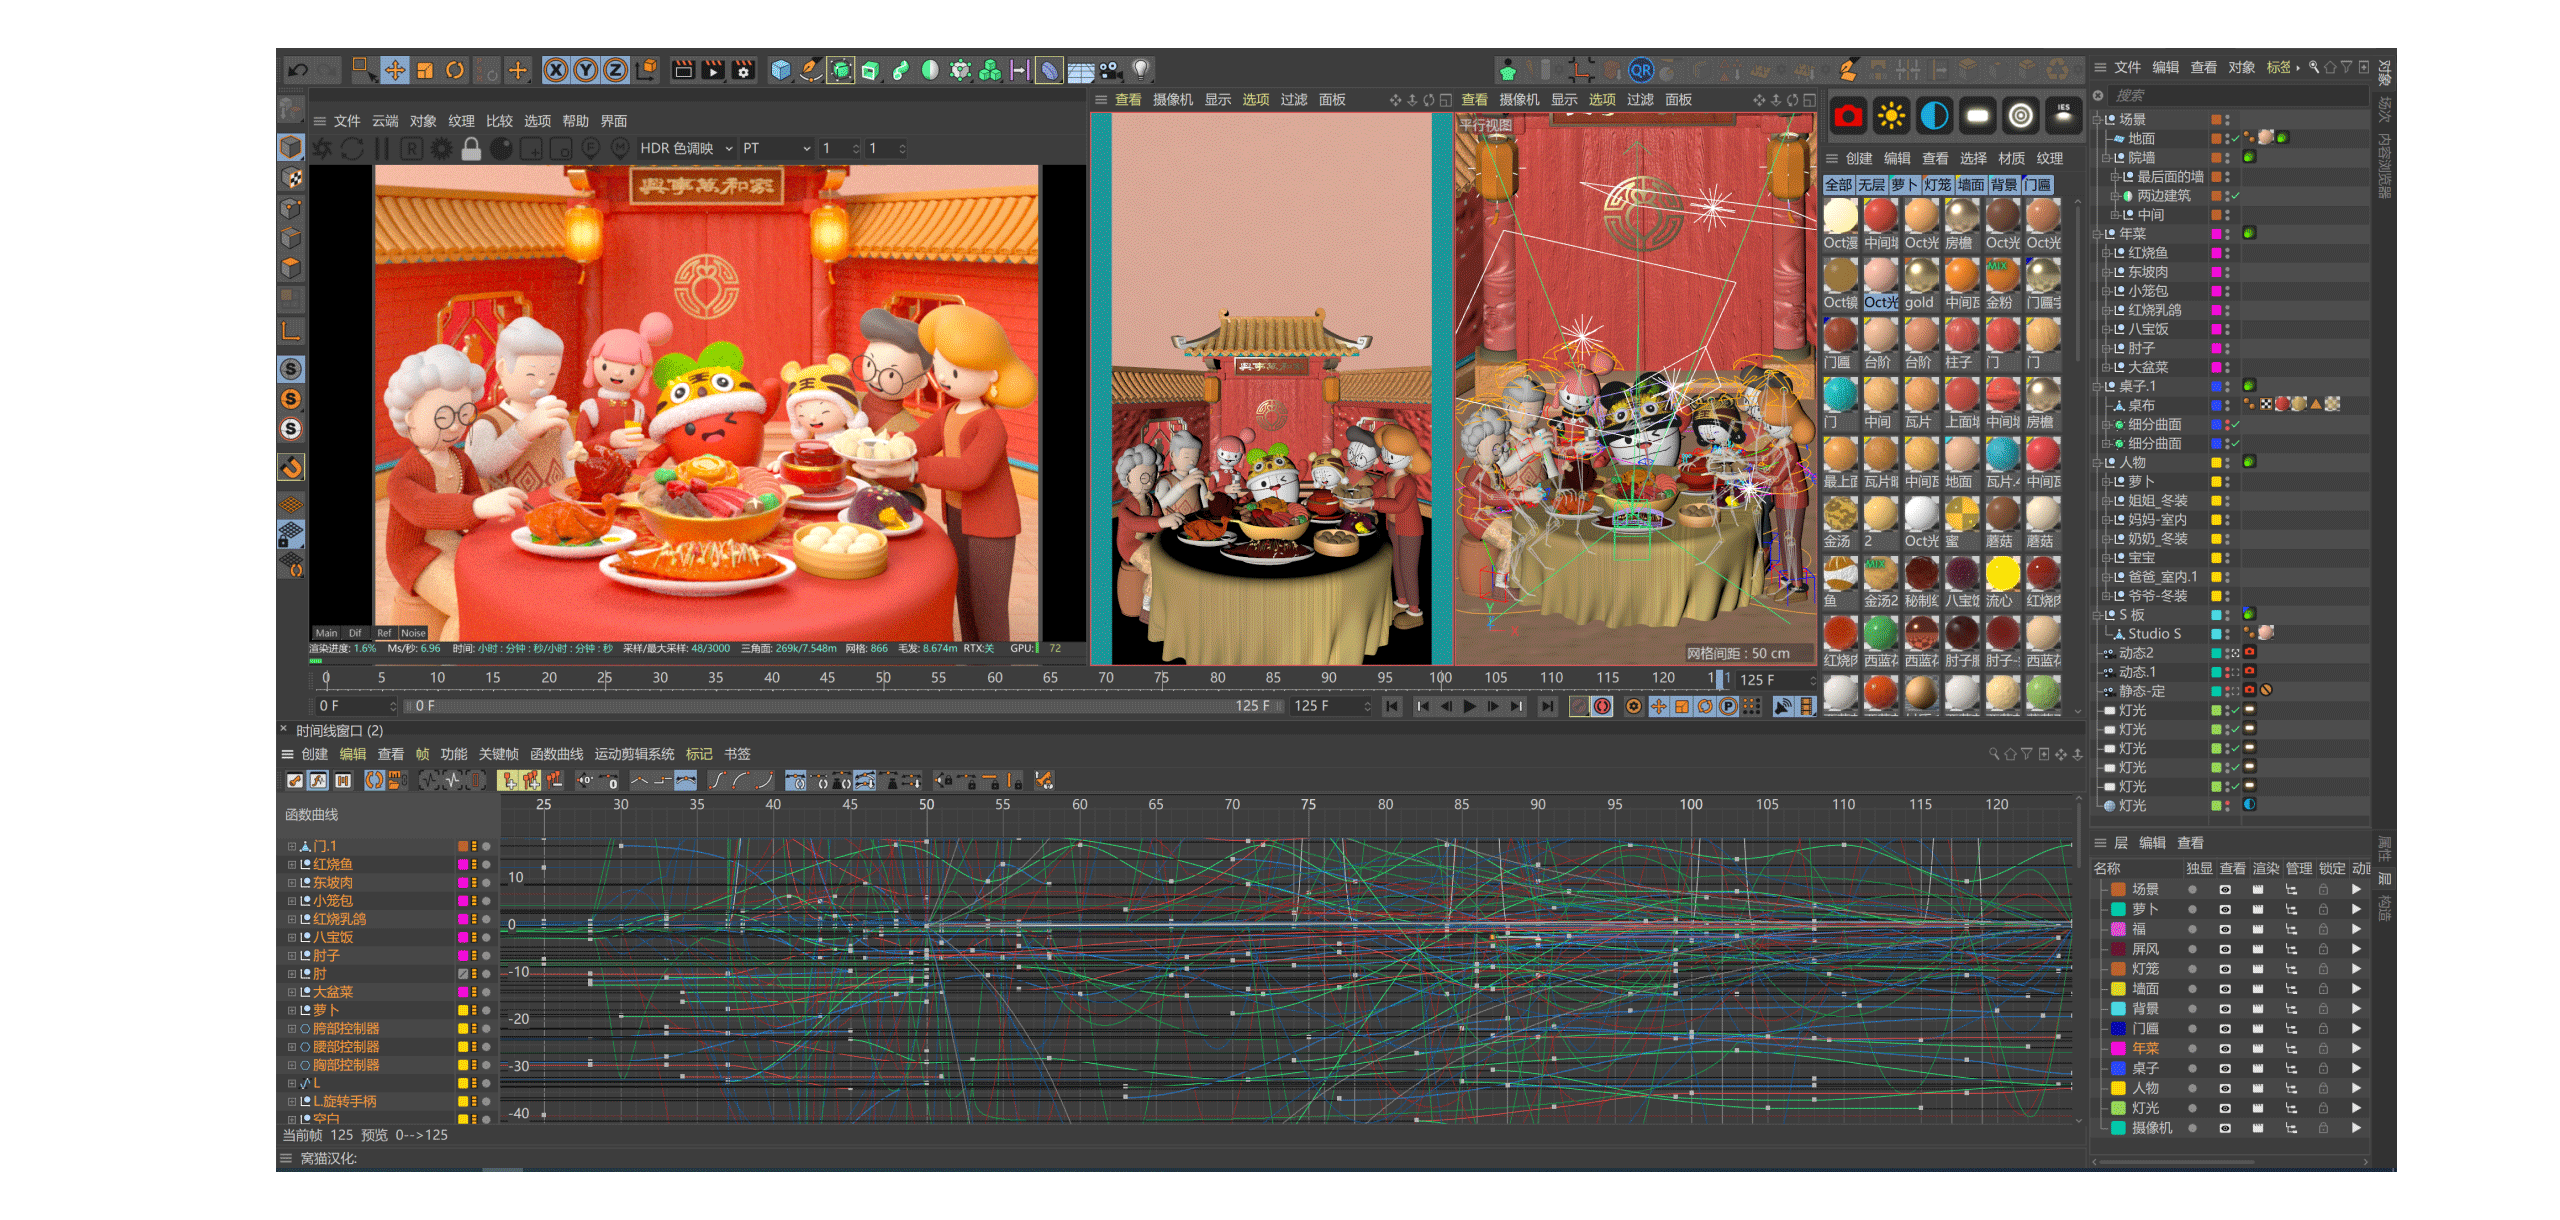
Task: Select the spline pen tool icon
Action: (811, 70)
